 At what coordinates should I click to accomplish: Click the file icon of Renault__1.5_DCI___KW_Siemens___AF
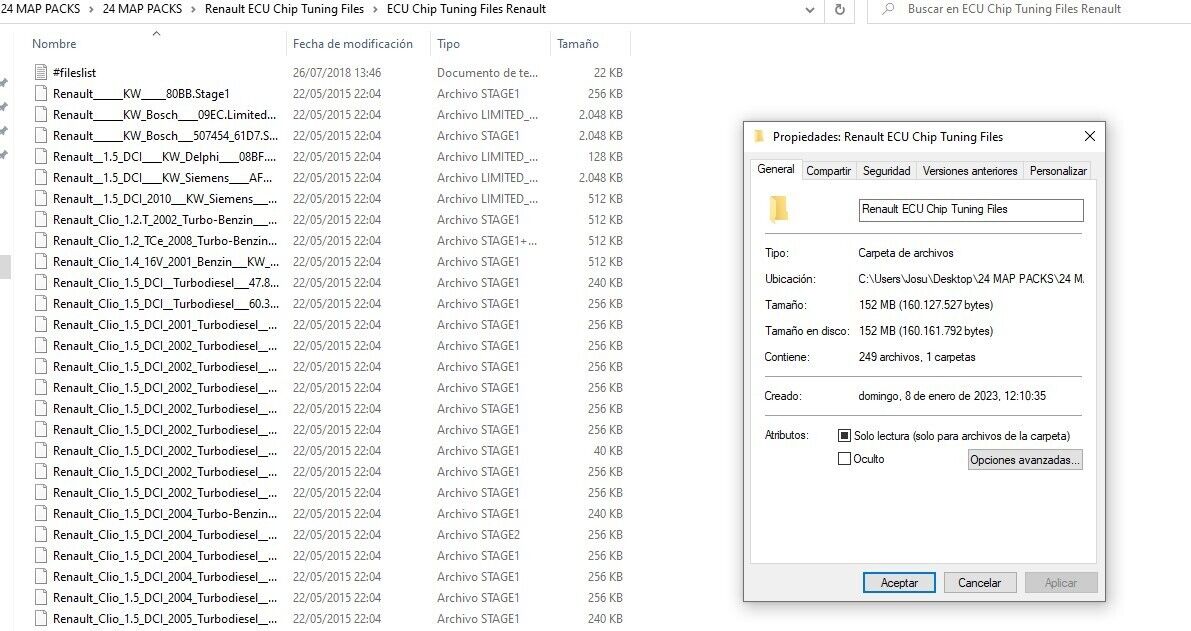coord(40,178)
